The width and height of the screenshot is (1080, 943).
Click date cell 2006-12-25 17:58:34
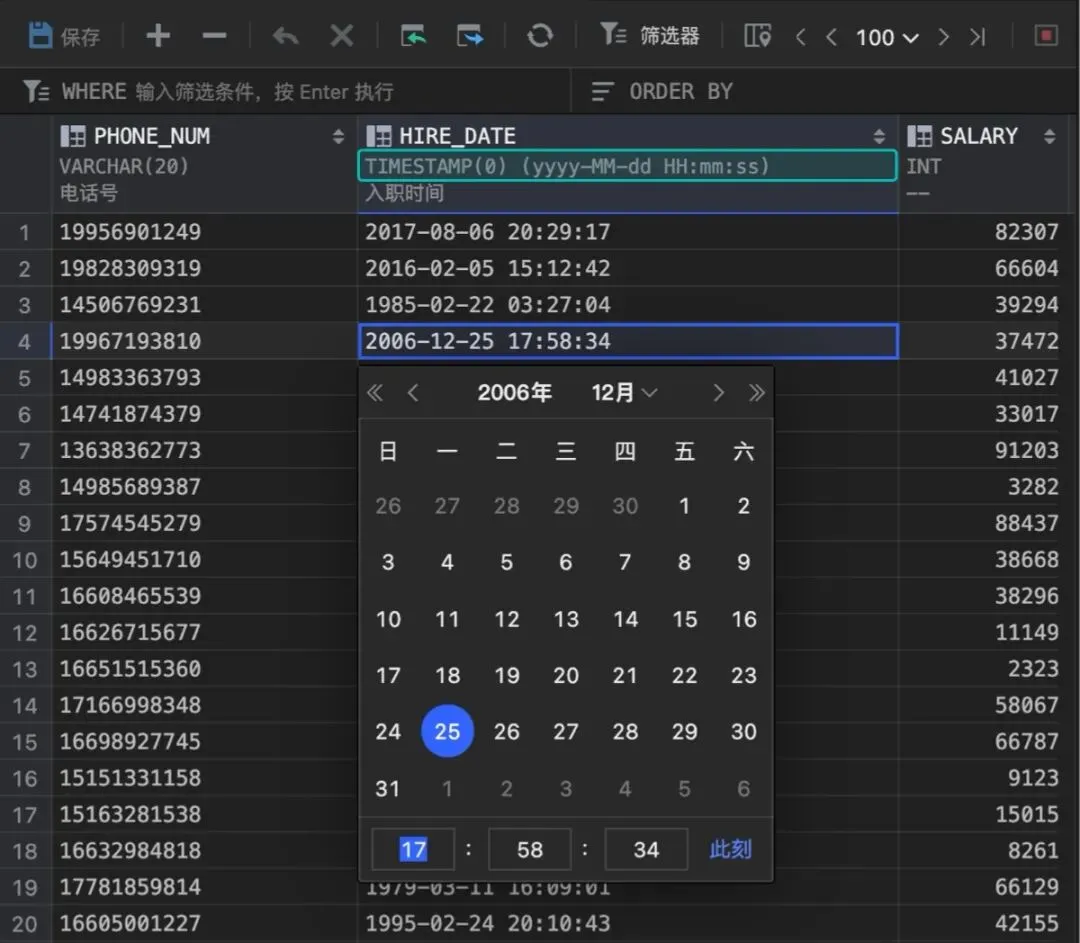pos(628,341)
